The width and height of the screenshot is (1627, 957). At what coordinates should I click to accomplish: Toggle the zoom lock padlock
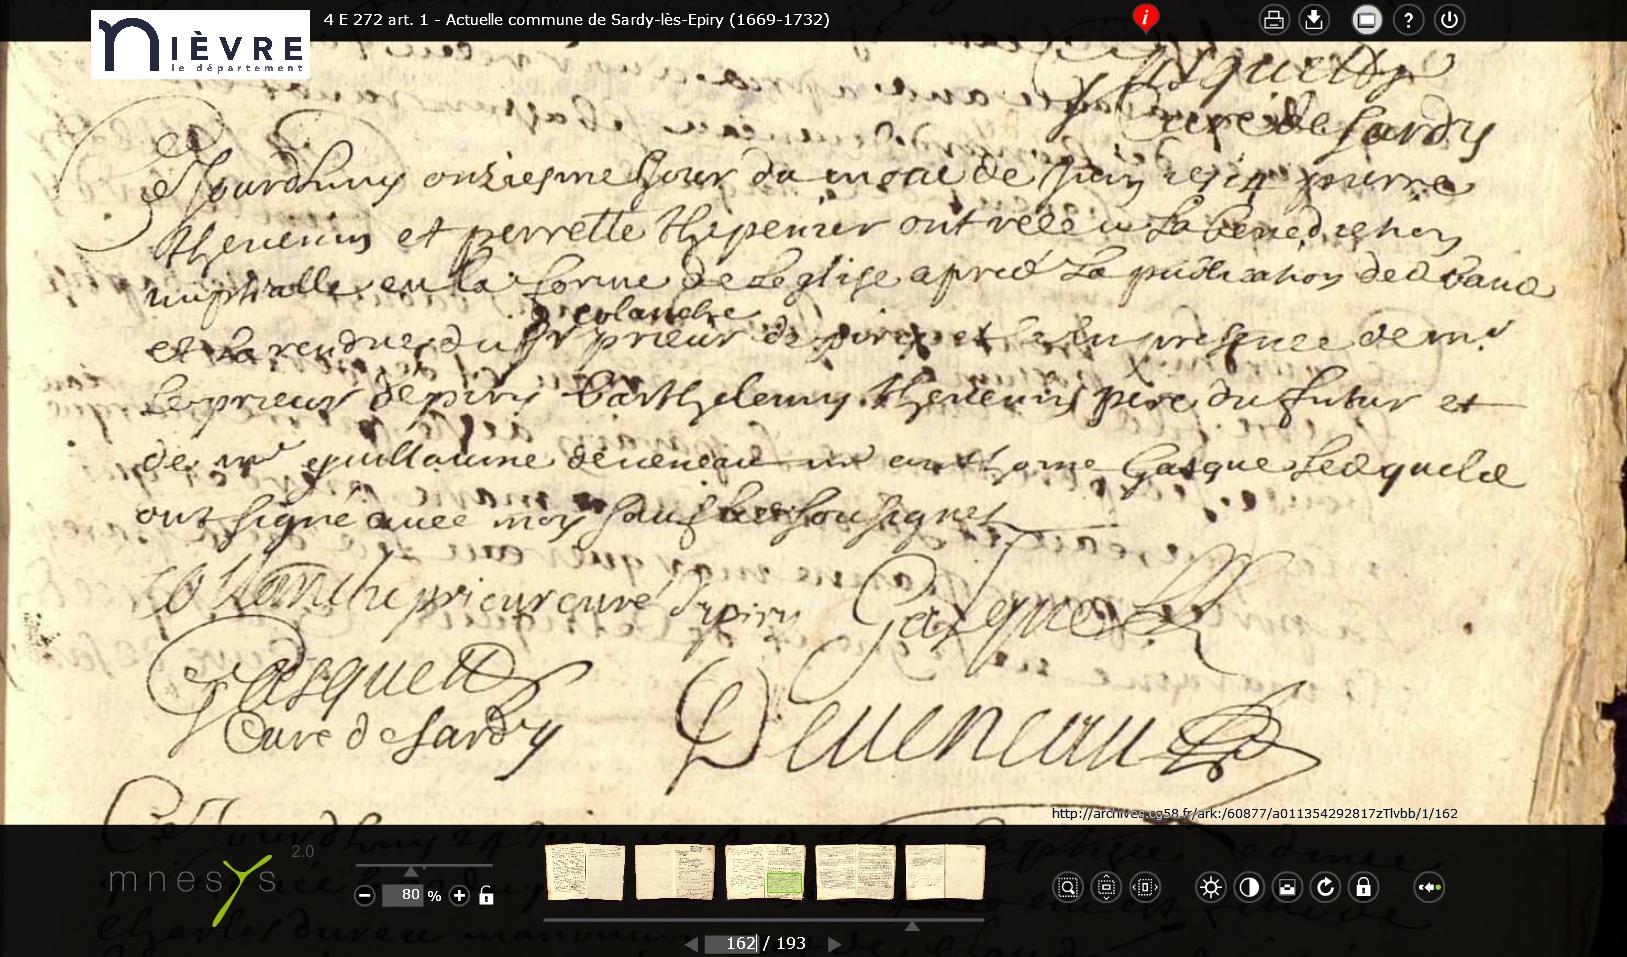click(486, 895)
